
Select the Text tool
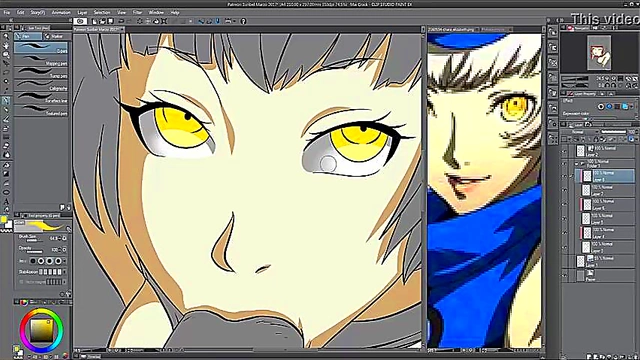[6, 201]
